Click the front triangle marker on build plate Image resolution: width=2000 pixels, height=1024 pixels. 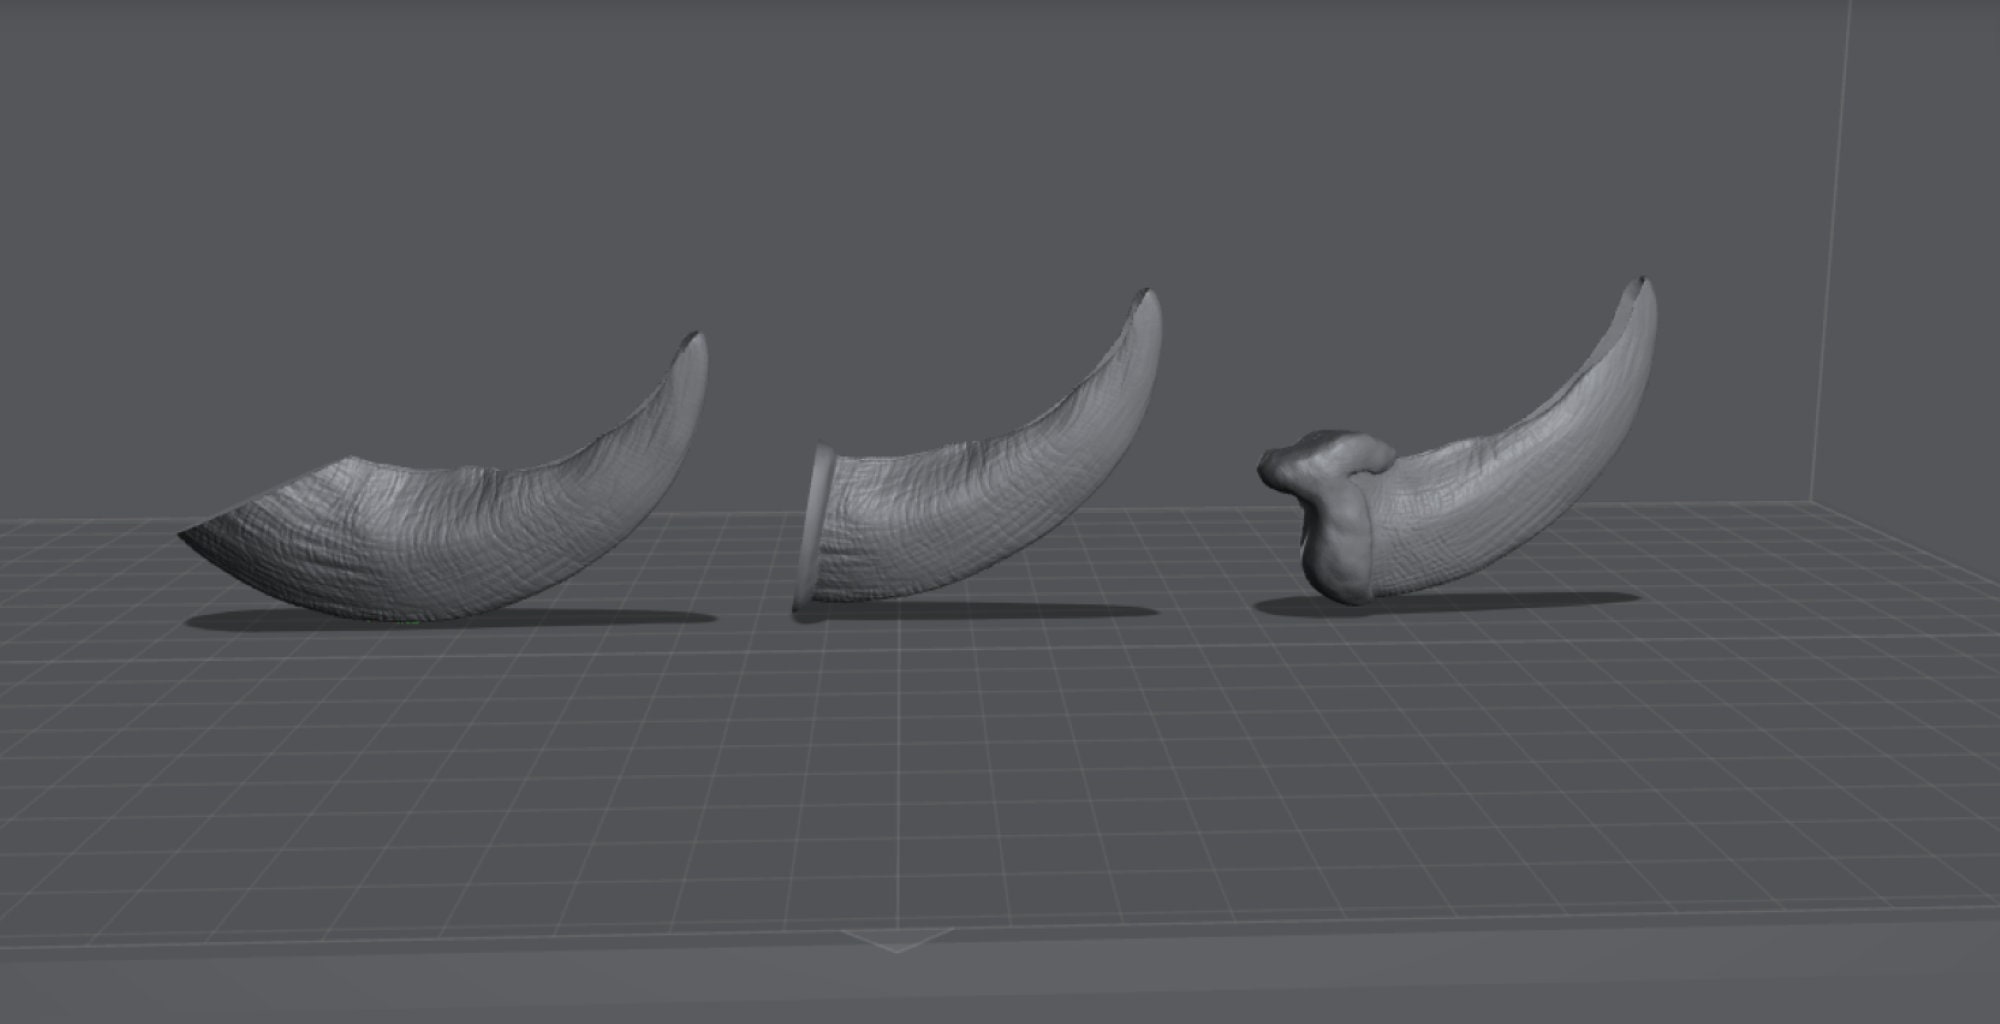897,939
